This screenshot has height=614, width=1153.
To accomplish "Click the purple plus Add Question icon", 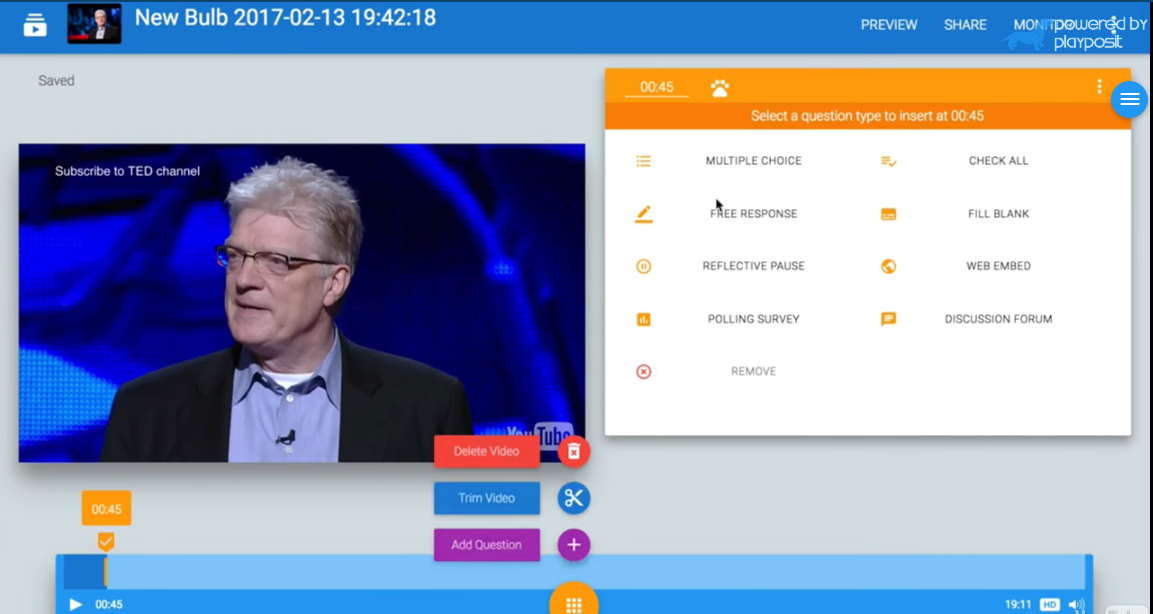I will tap(574, 545).
